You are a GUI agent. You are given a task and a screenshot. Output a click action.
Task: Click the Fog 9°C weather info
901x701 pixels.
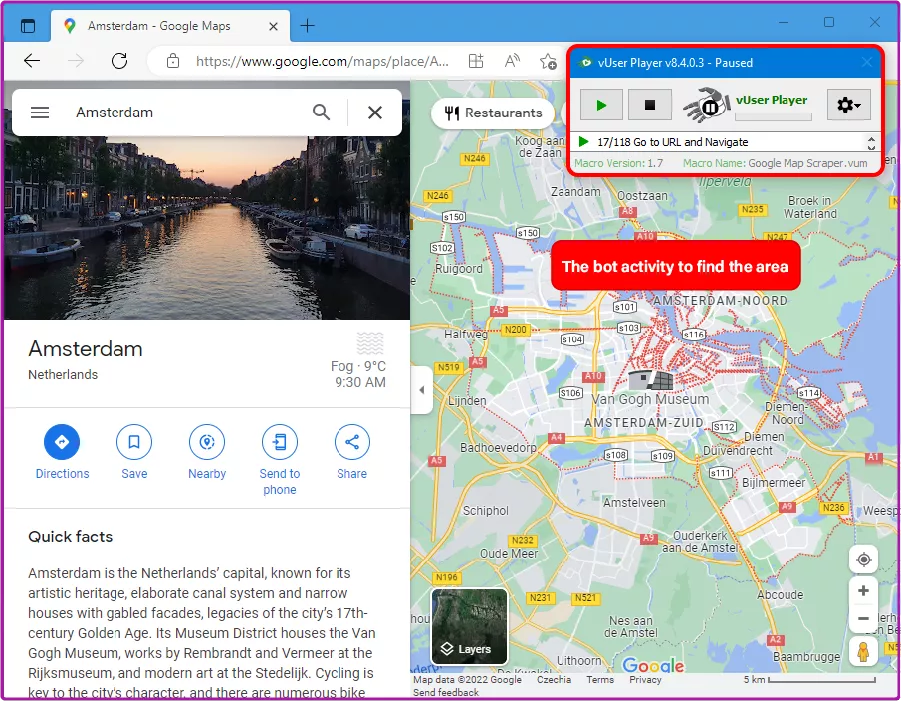[x=358, y=366]
